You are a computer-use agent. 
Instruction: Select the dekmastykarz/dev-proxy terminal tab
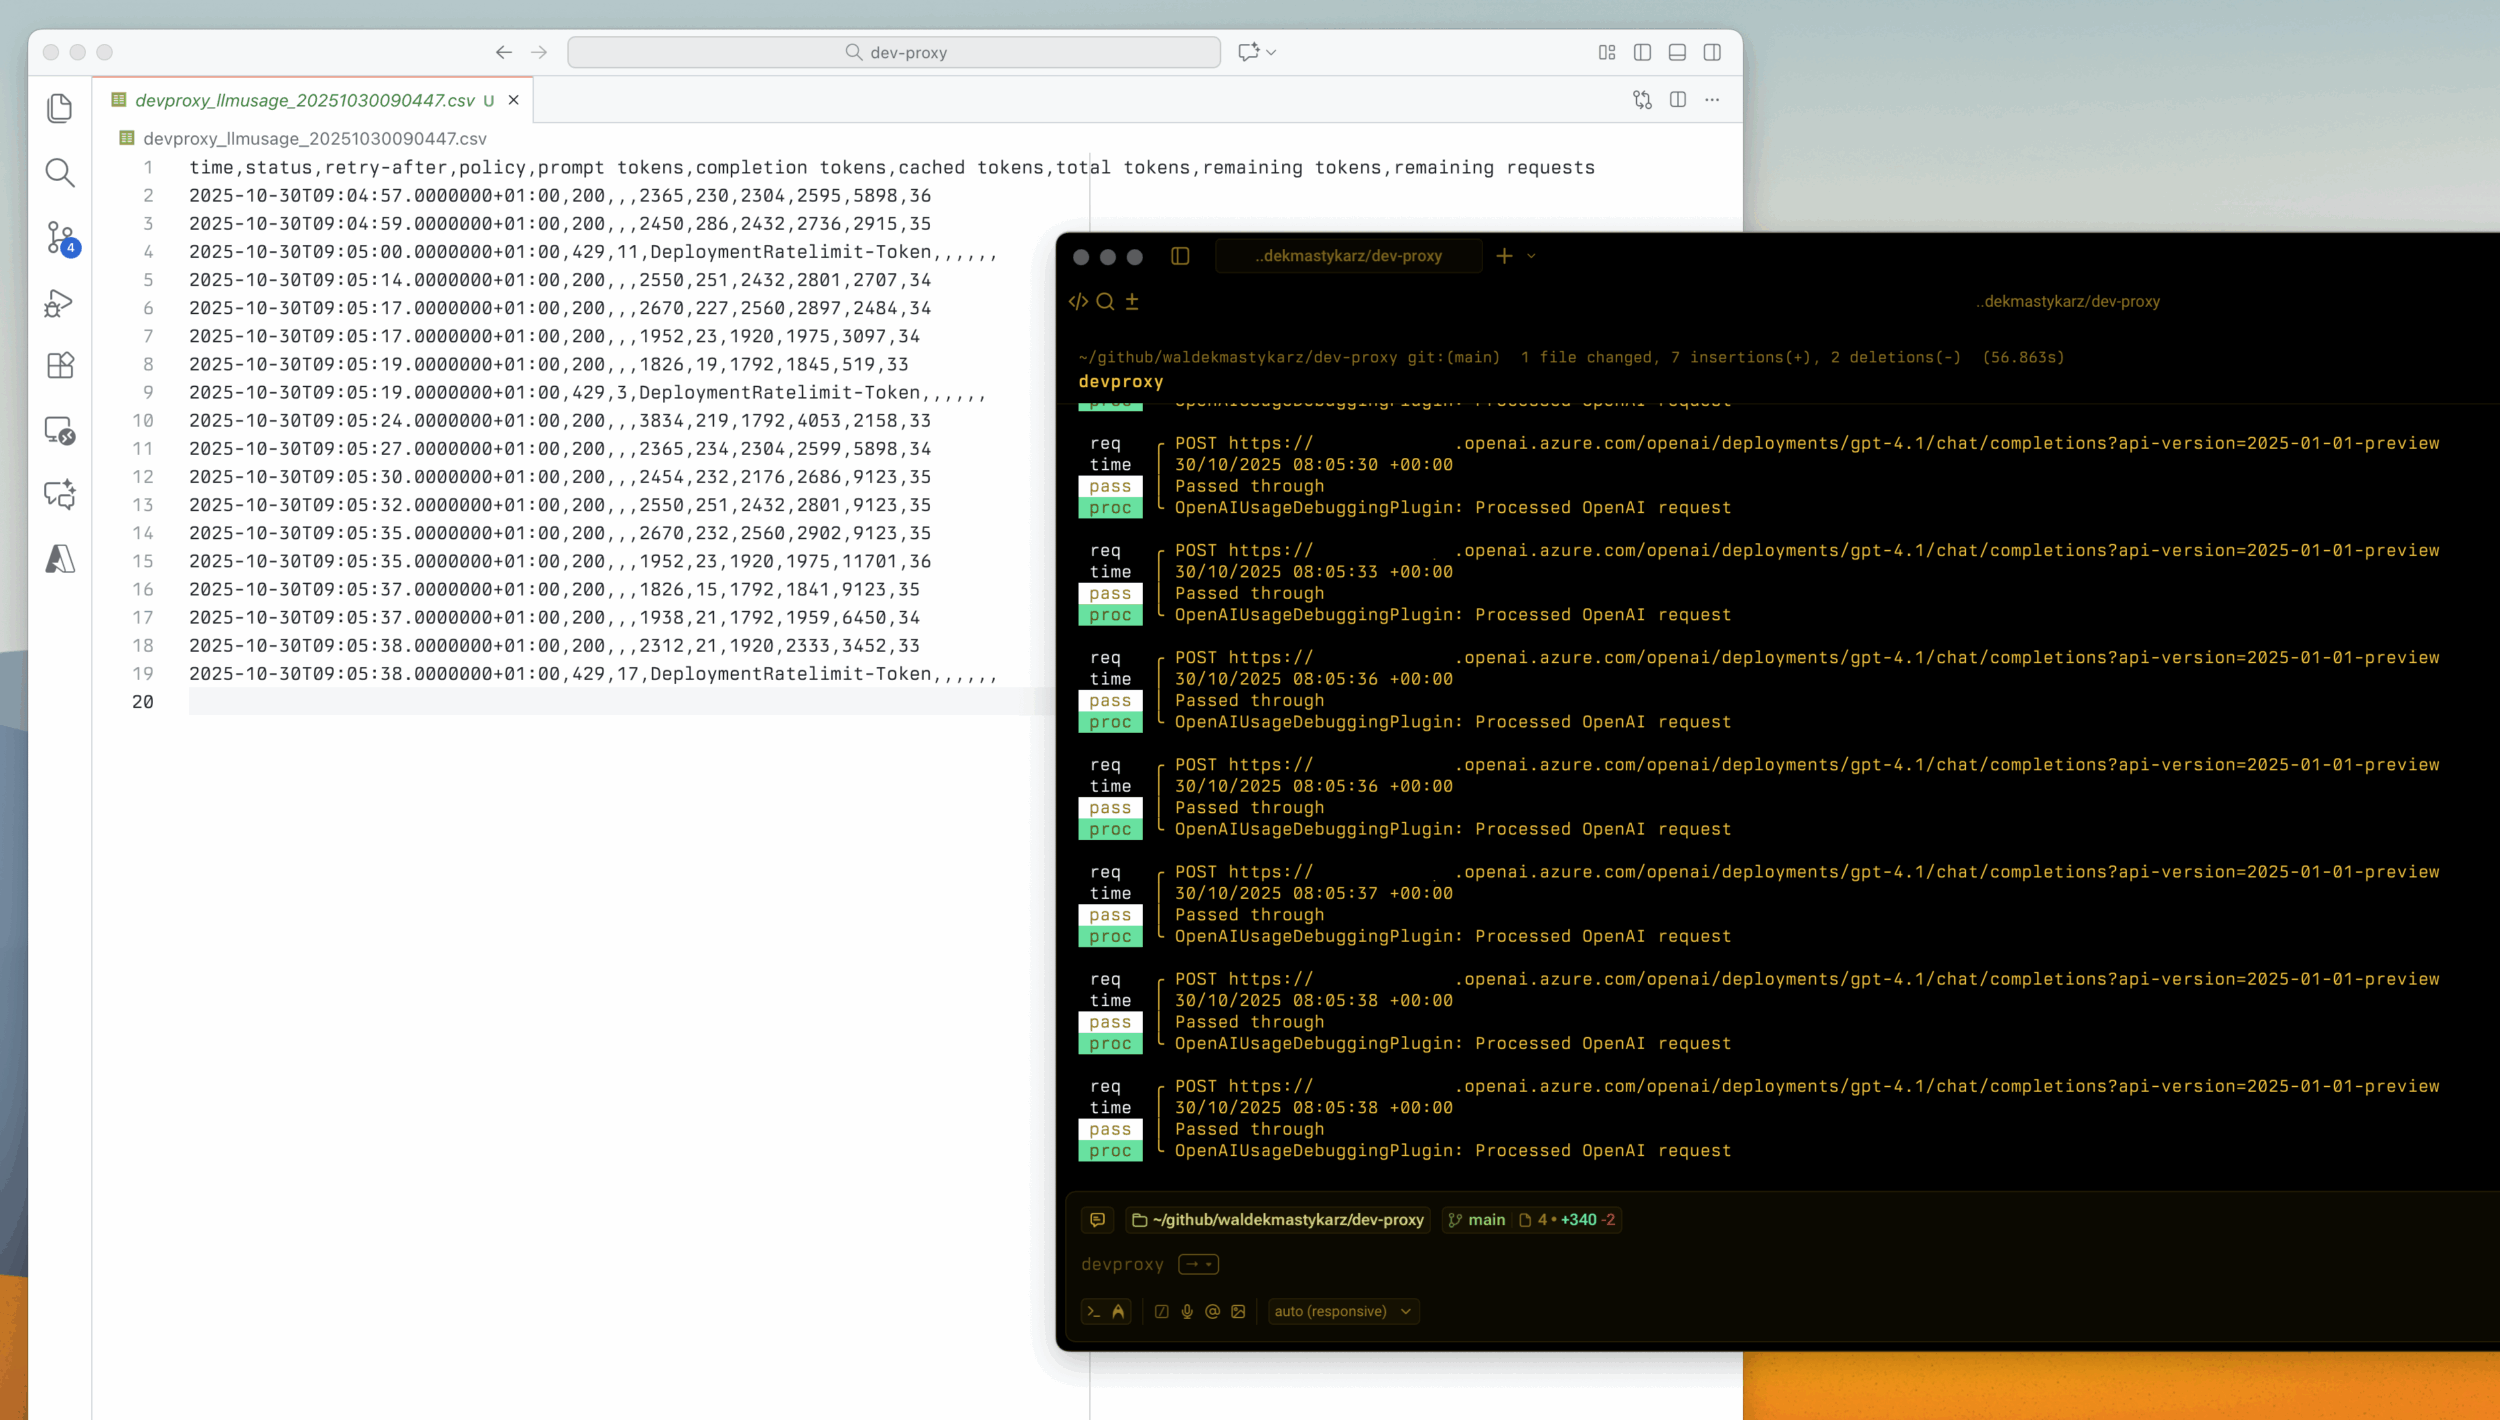pos(1347,256)
